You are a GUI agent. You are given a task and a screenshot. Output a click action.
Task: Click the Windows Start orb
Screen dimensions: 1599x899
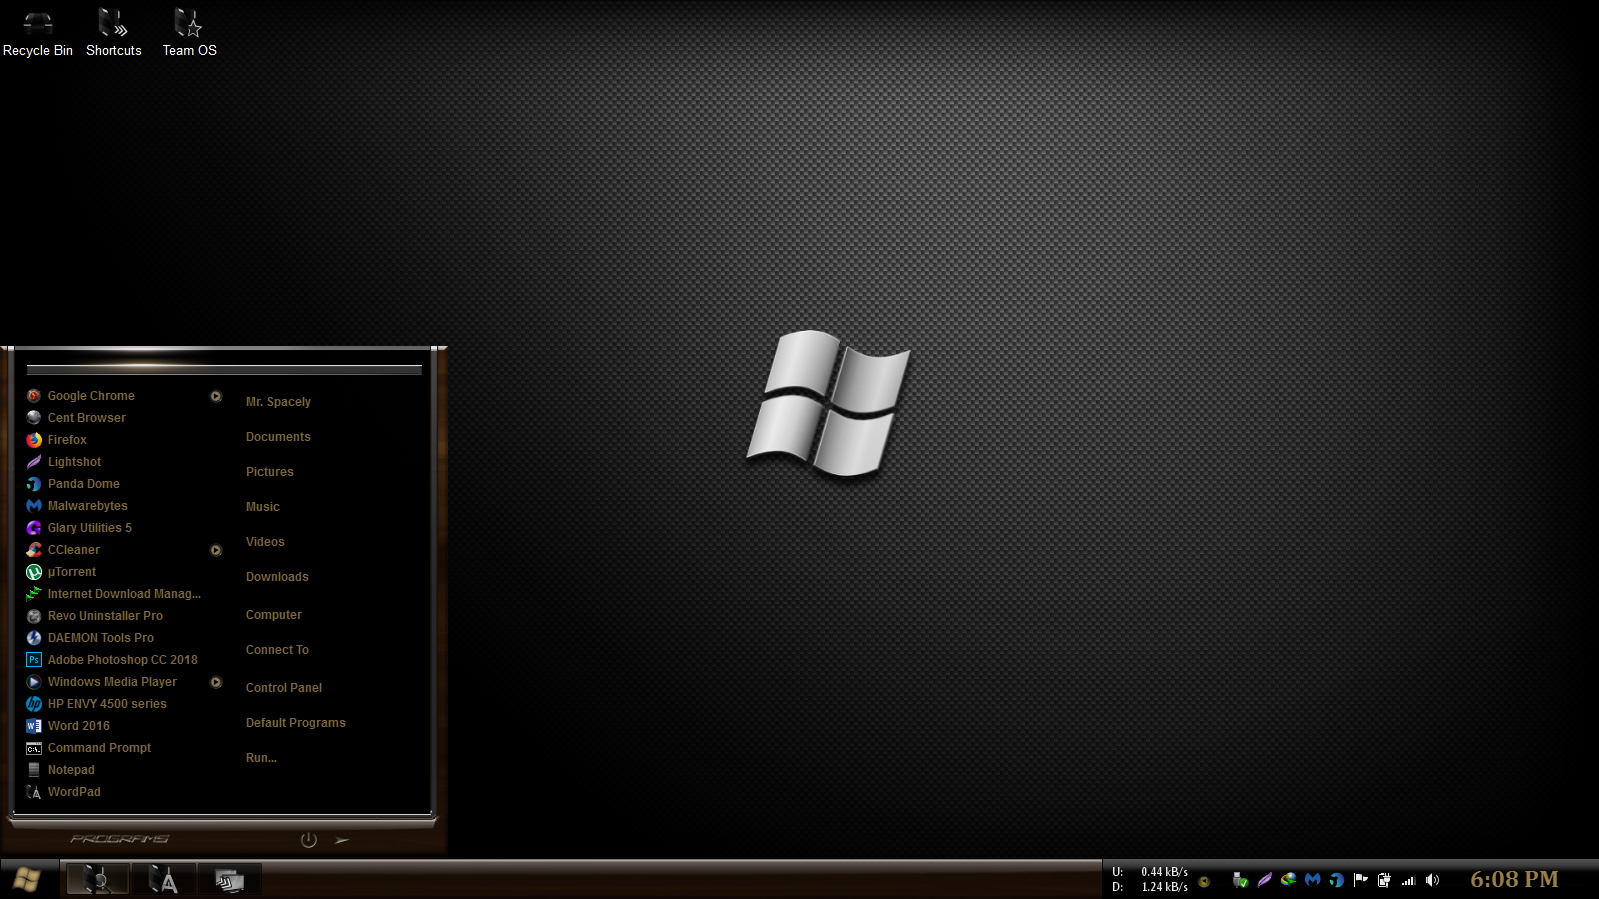(x=27, y=879)
